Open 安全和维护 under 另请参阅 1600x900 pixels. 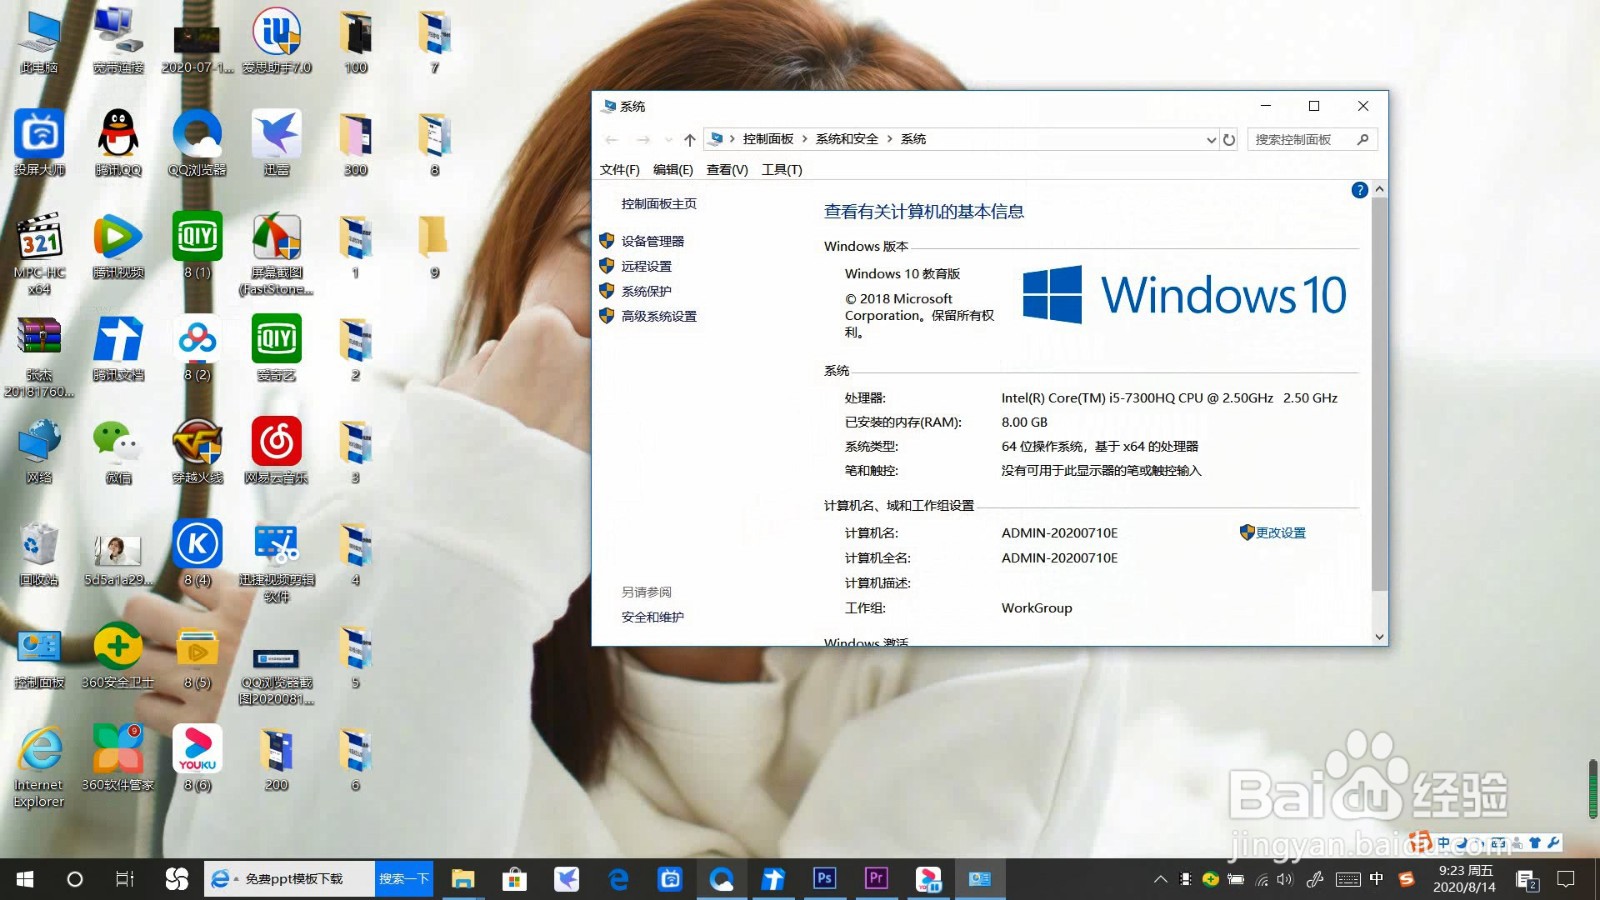click(652, 616)
